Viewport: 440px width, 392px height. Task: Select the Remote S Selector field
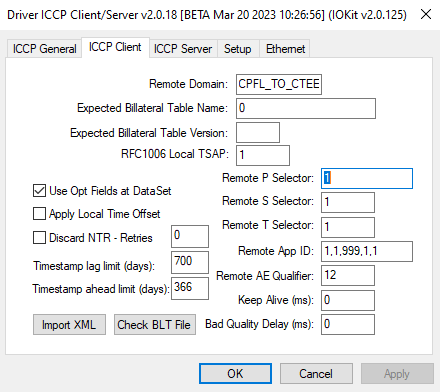[x=348, y=202]
